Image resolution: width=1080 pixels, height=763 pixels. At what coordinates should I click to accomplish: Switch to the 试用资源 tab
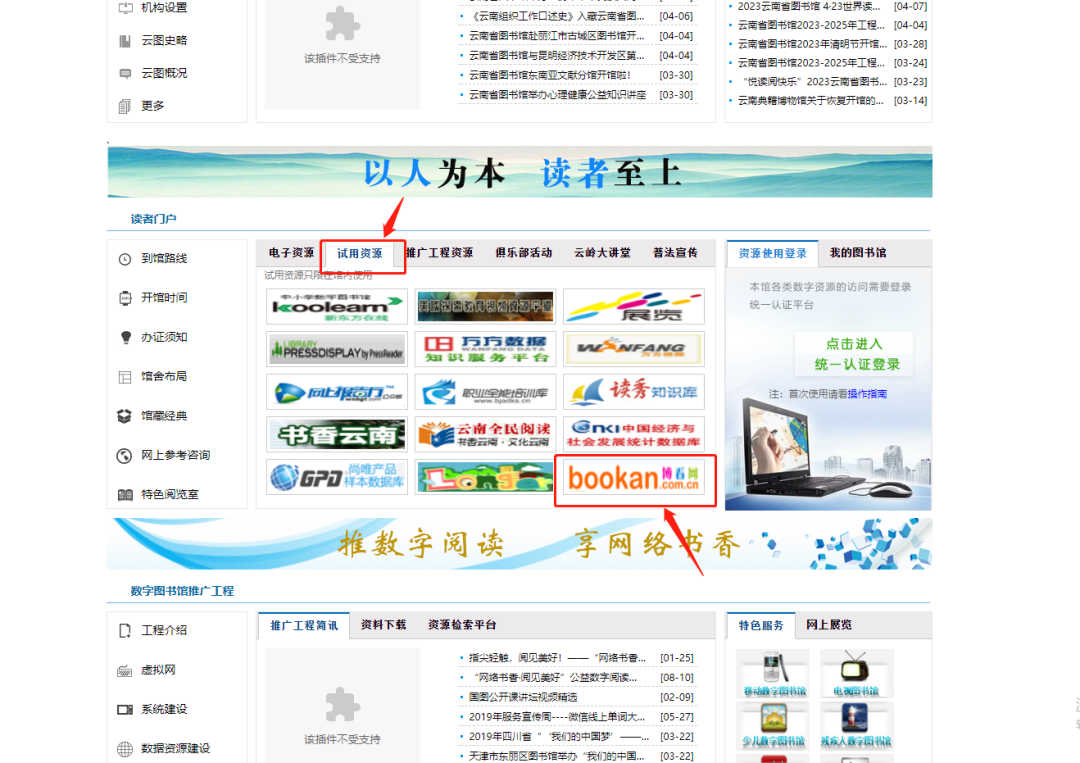click(360, 253)
